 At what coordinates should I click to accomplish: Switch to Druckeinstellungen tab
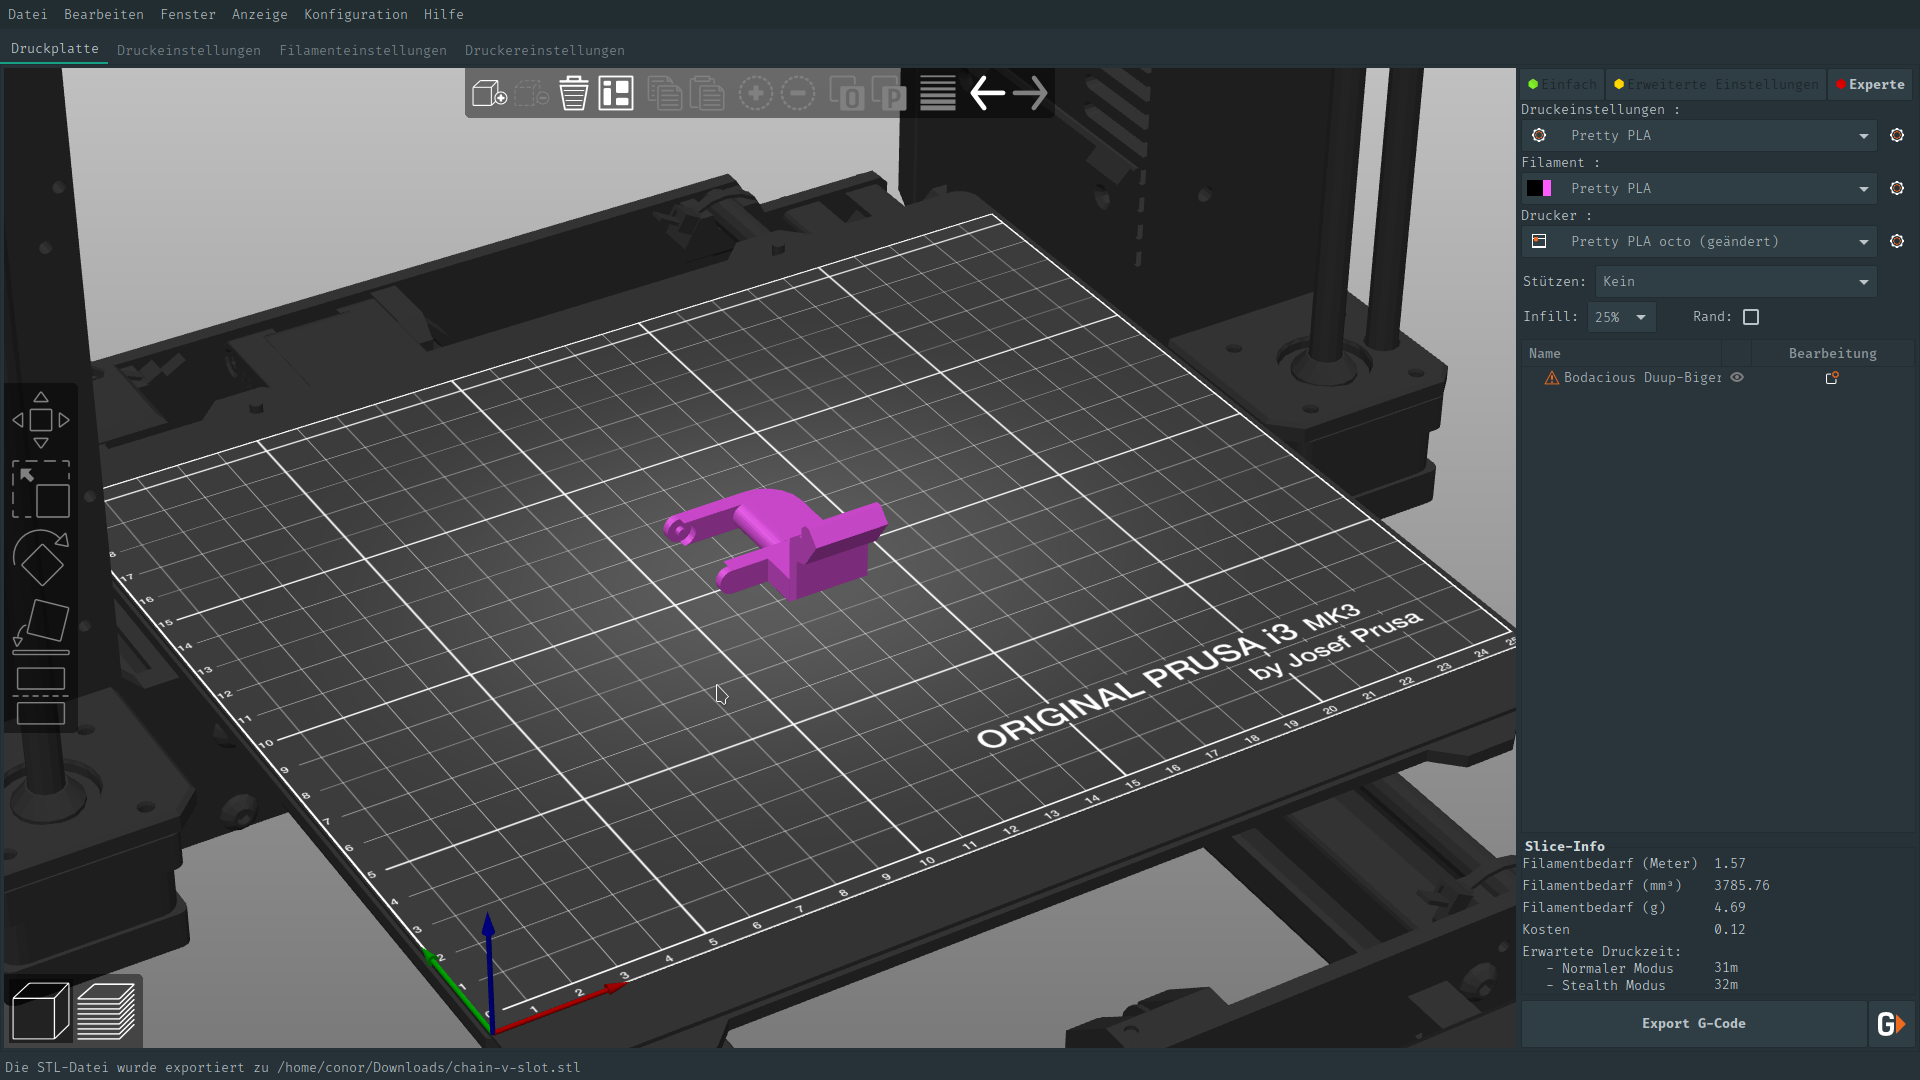pyautogui.click(x=189, y=50)
